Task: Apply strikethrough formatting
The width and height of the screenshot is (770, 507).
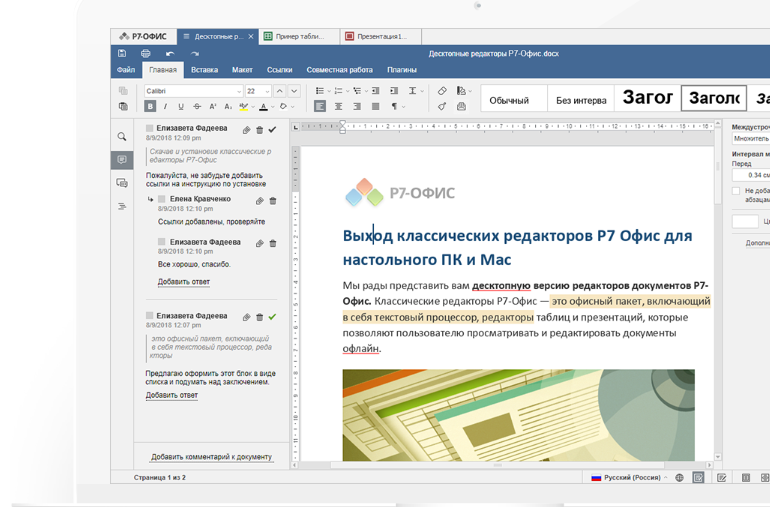Action: tap(197, 106)
